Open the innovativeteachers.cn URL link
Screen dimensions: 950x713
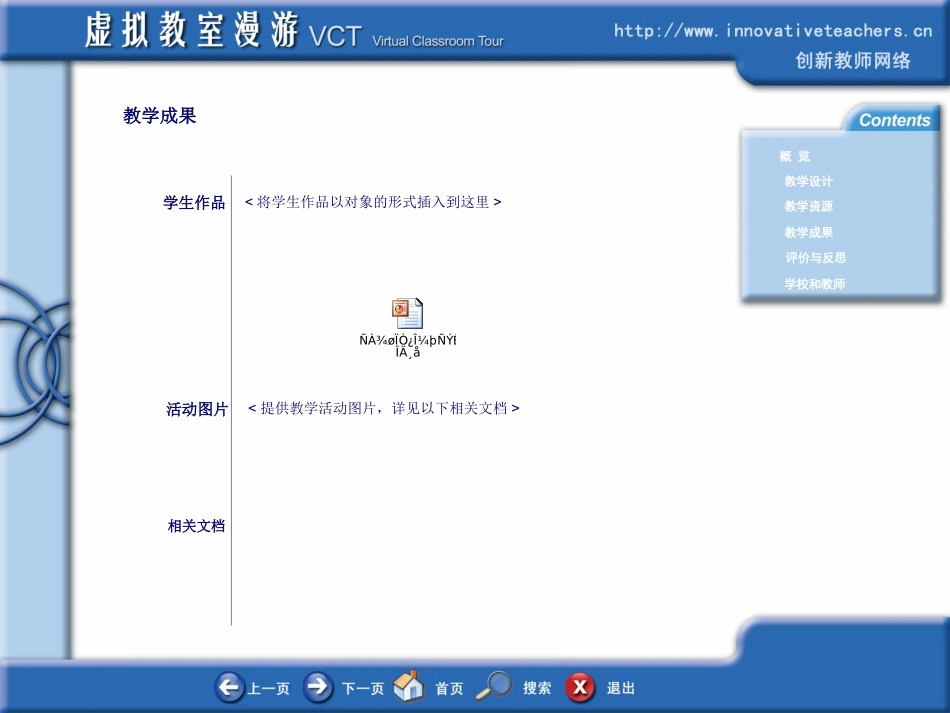coord(772,30)
